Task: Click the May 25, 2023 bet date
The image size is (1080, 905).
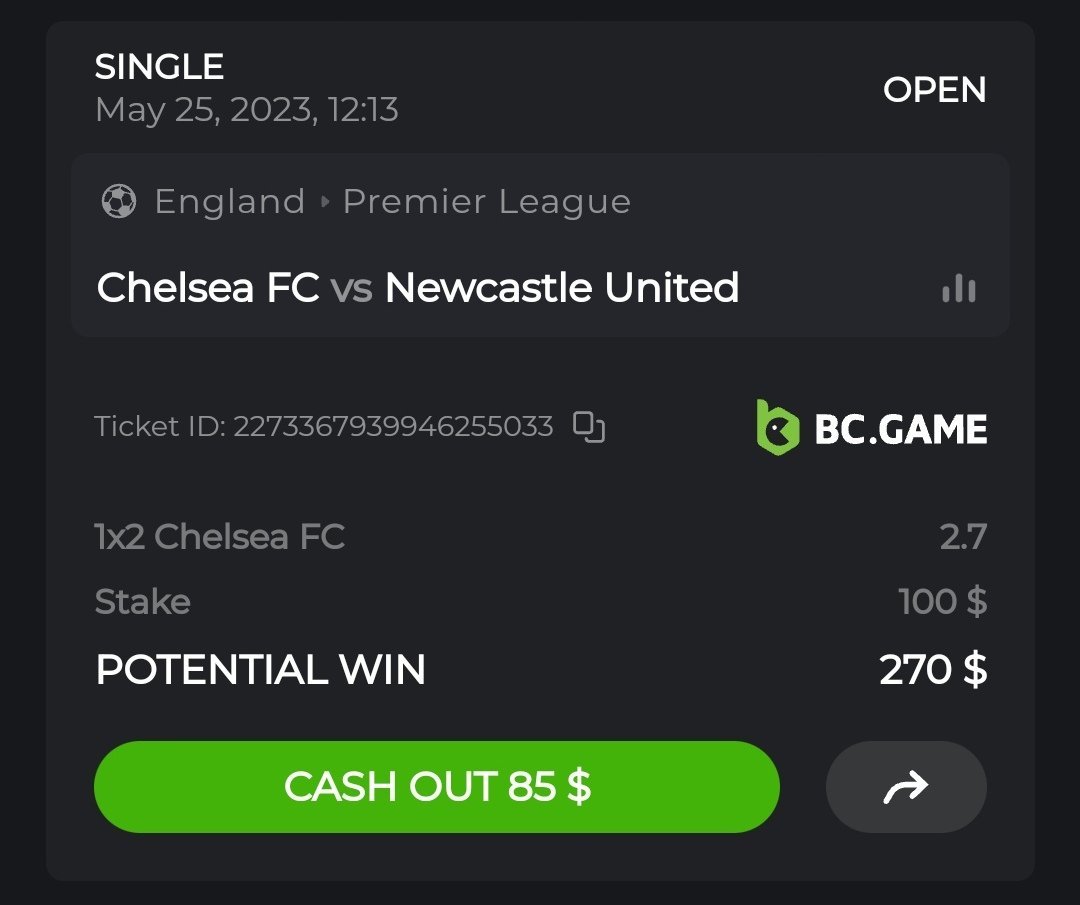Action: (x=246, y=109)
